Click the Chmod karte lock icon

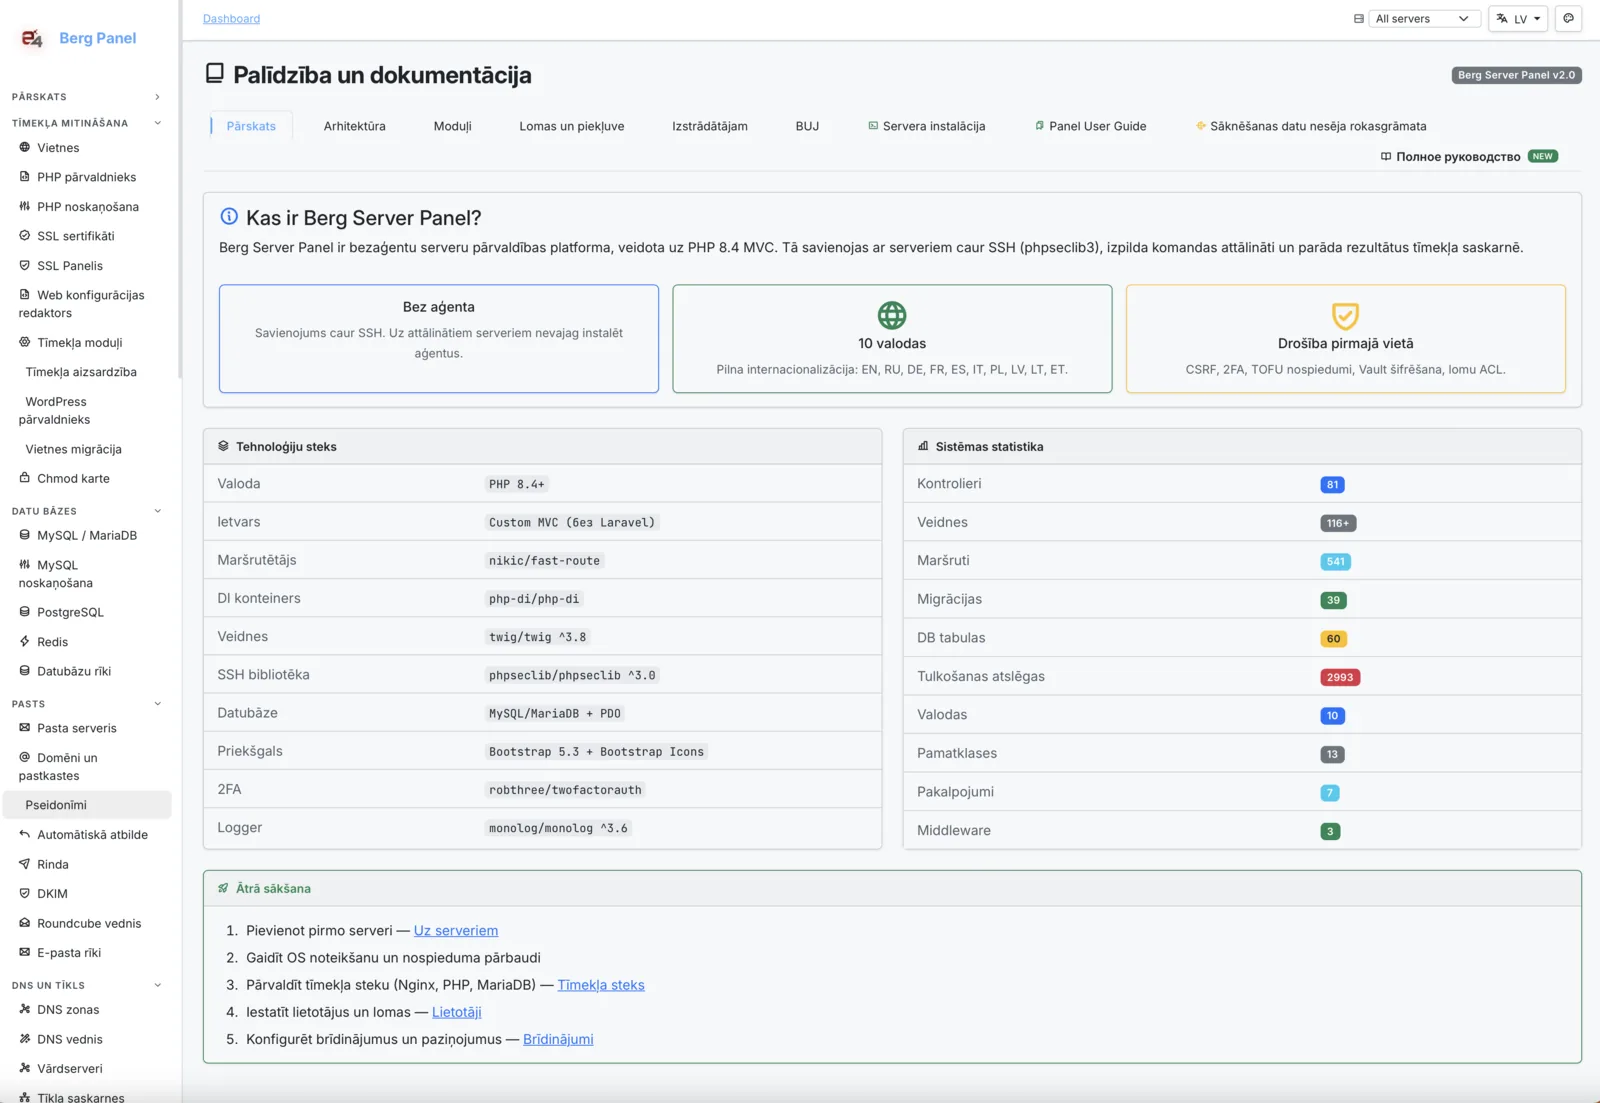coord(25,478)
